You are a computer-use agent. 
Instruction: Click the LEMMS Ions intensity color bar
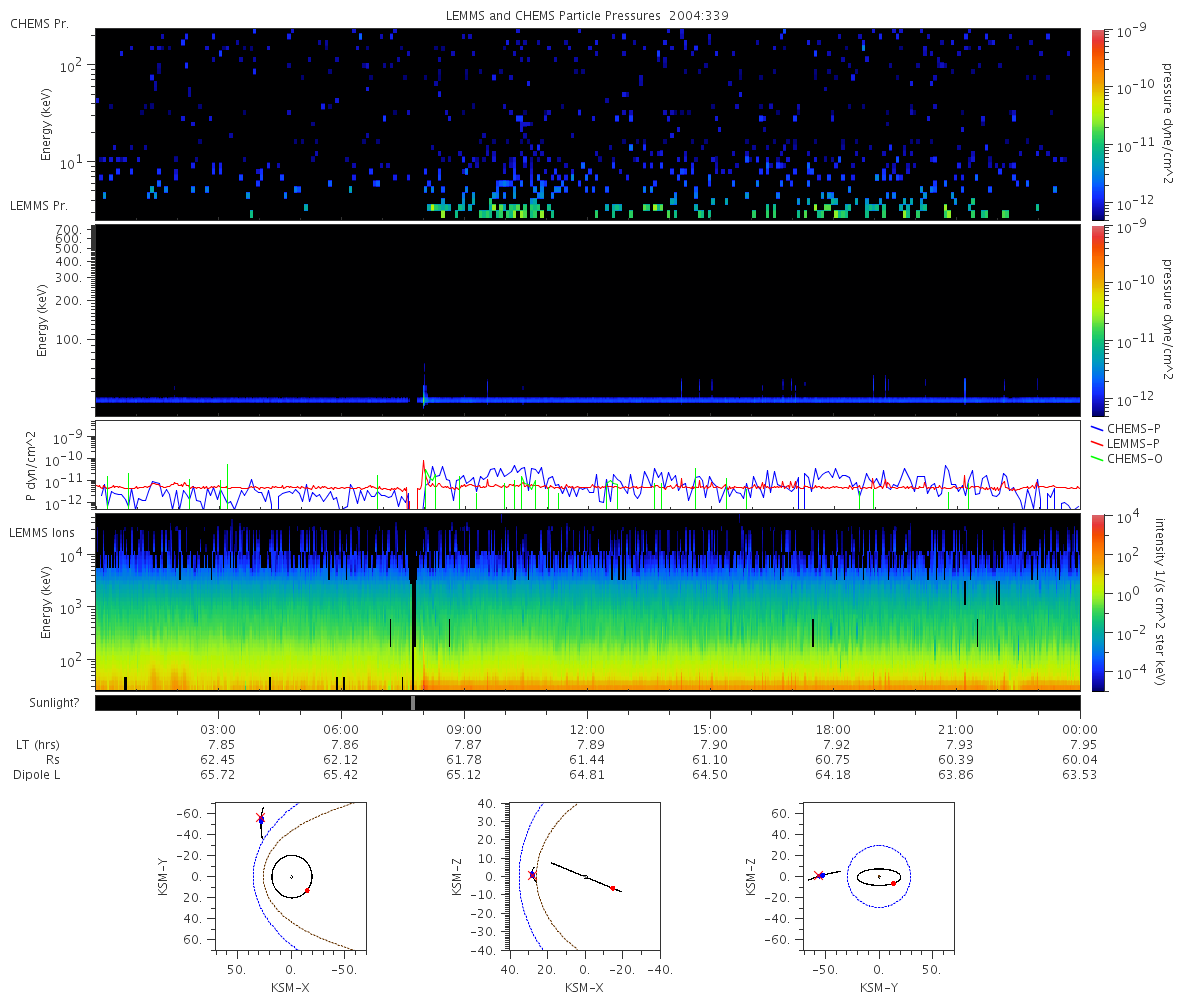(1098, 603)
